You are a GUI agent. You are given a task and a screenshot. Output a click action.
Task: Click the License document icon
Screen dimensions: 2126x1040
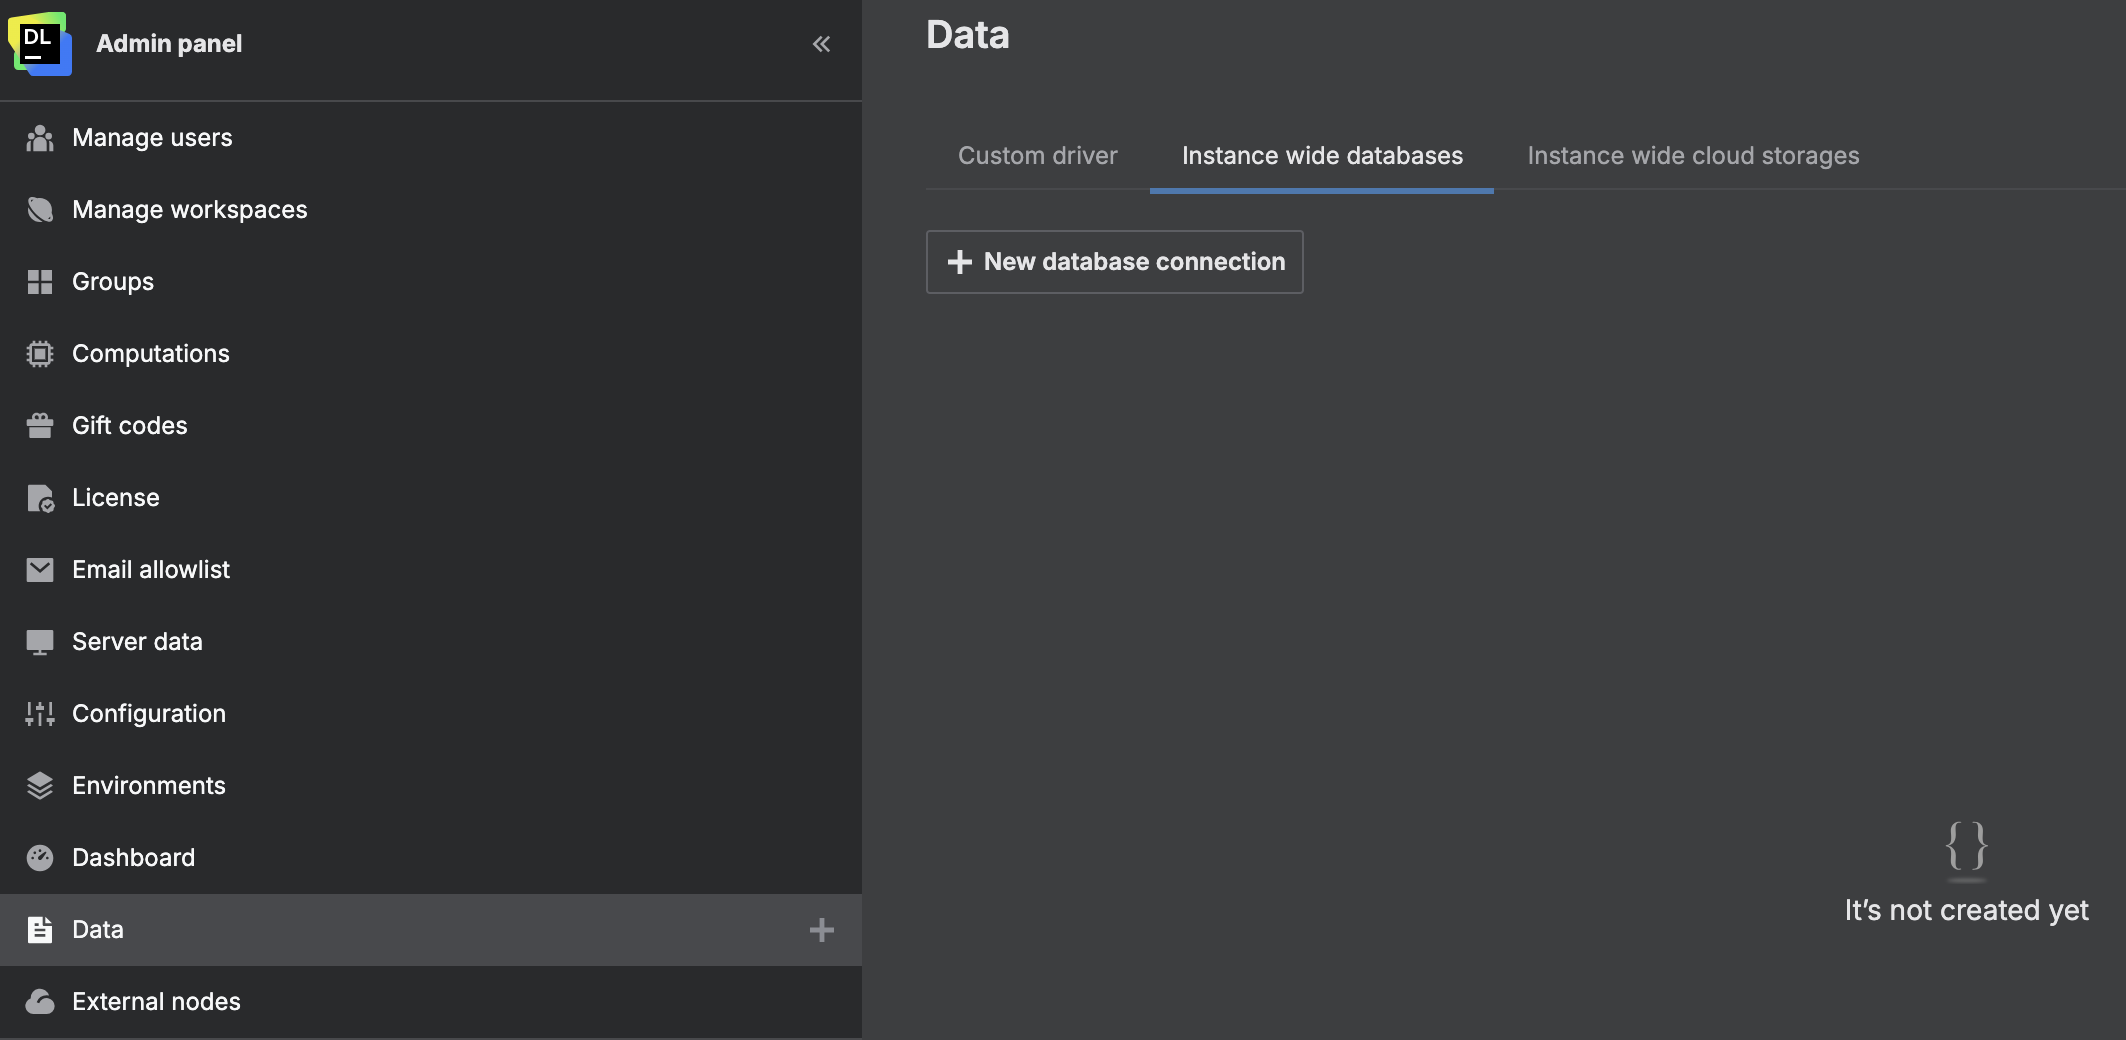pyautogui.click(x=40, y=498)
